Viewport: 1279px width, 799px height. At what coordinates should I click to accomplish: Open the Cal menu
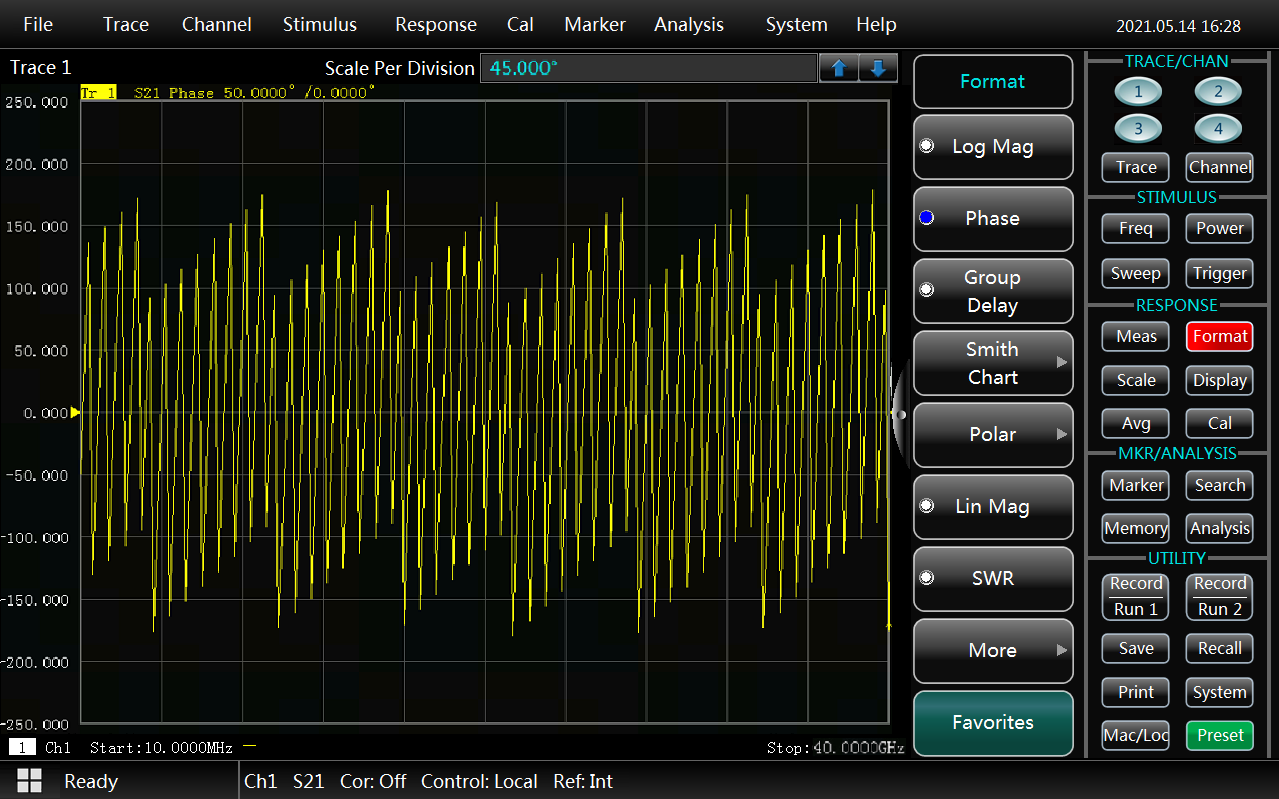[x=520, y=25]
